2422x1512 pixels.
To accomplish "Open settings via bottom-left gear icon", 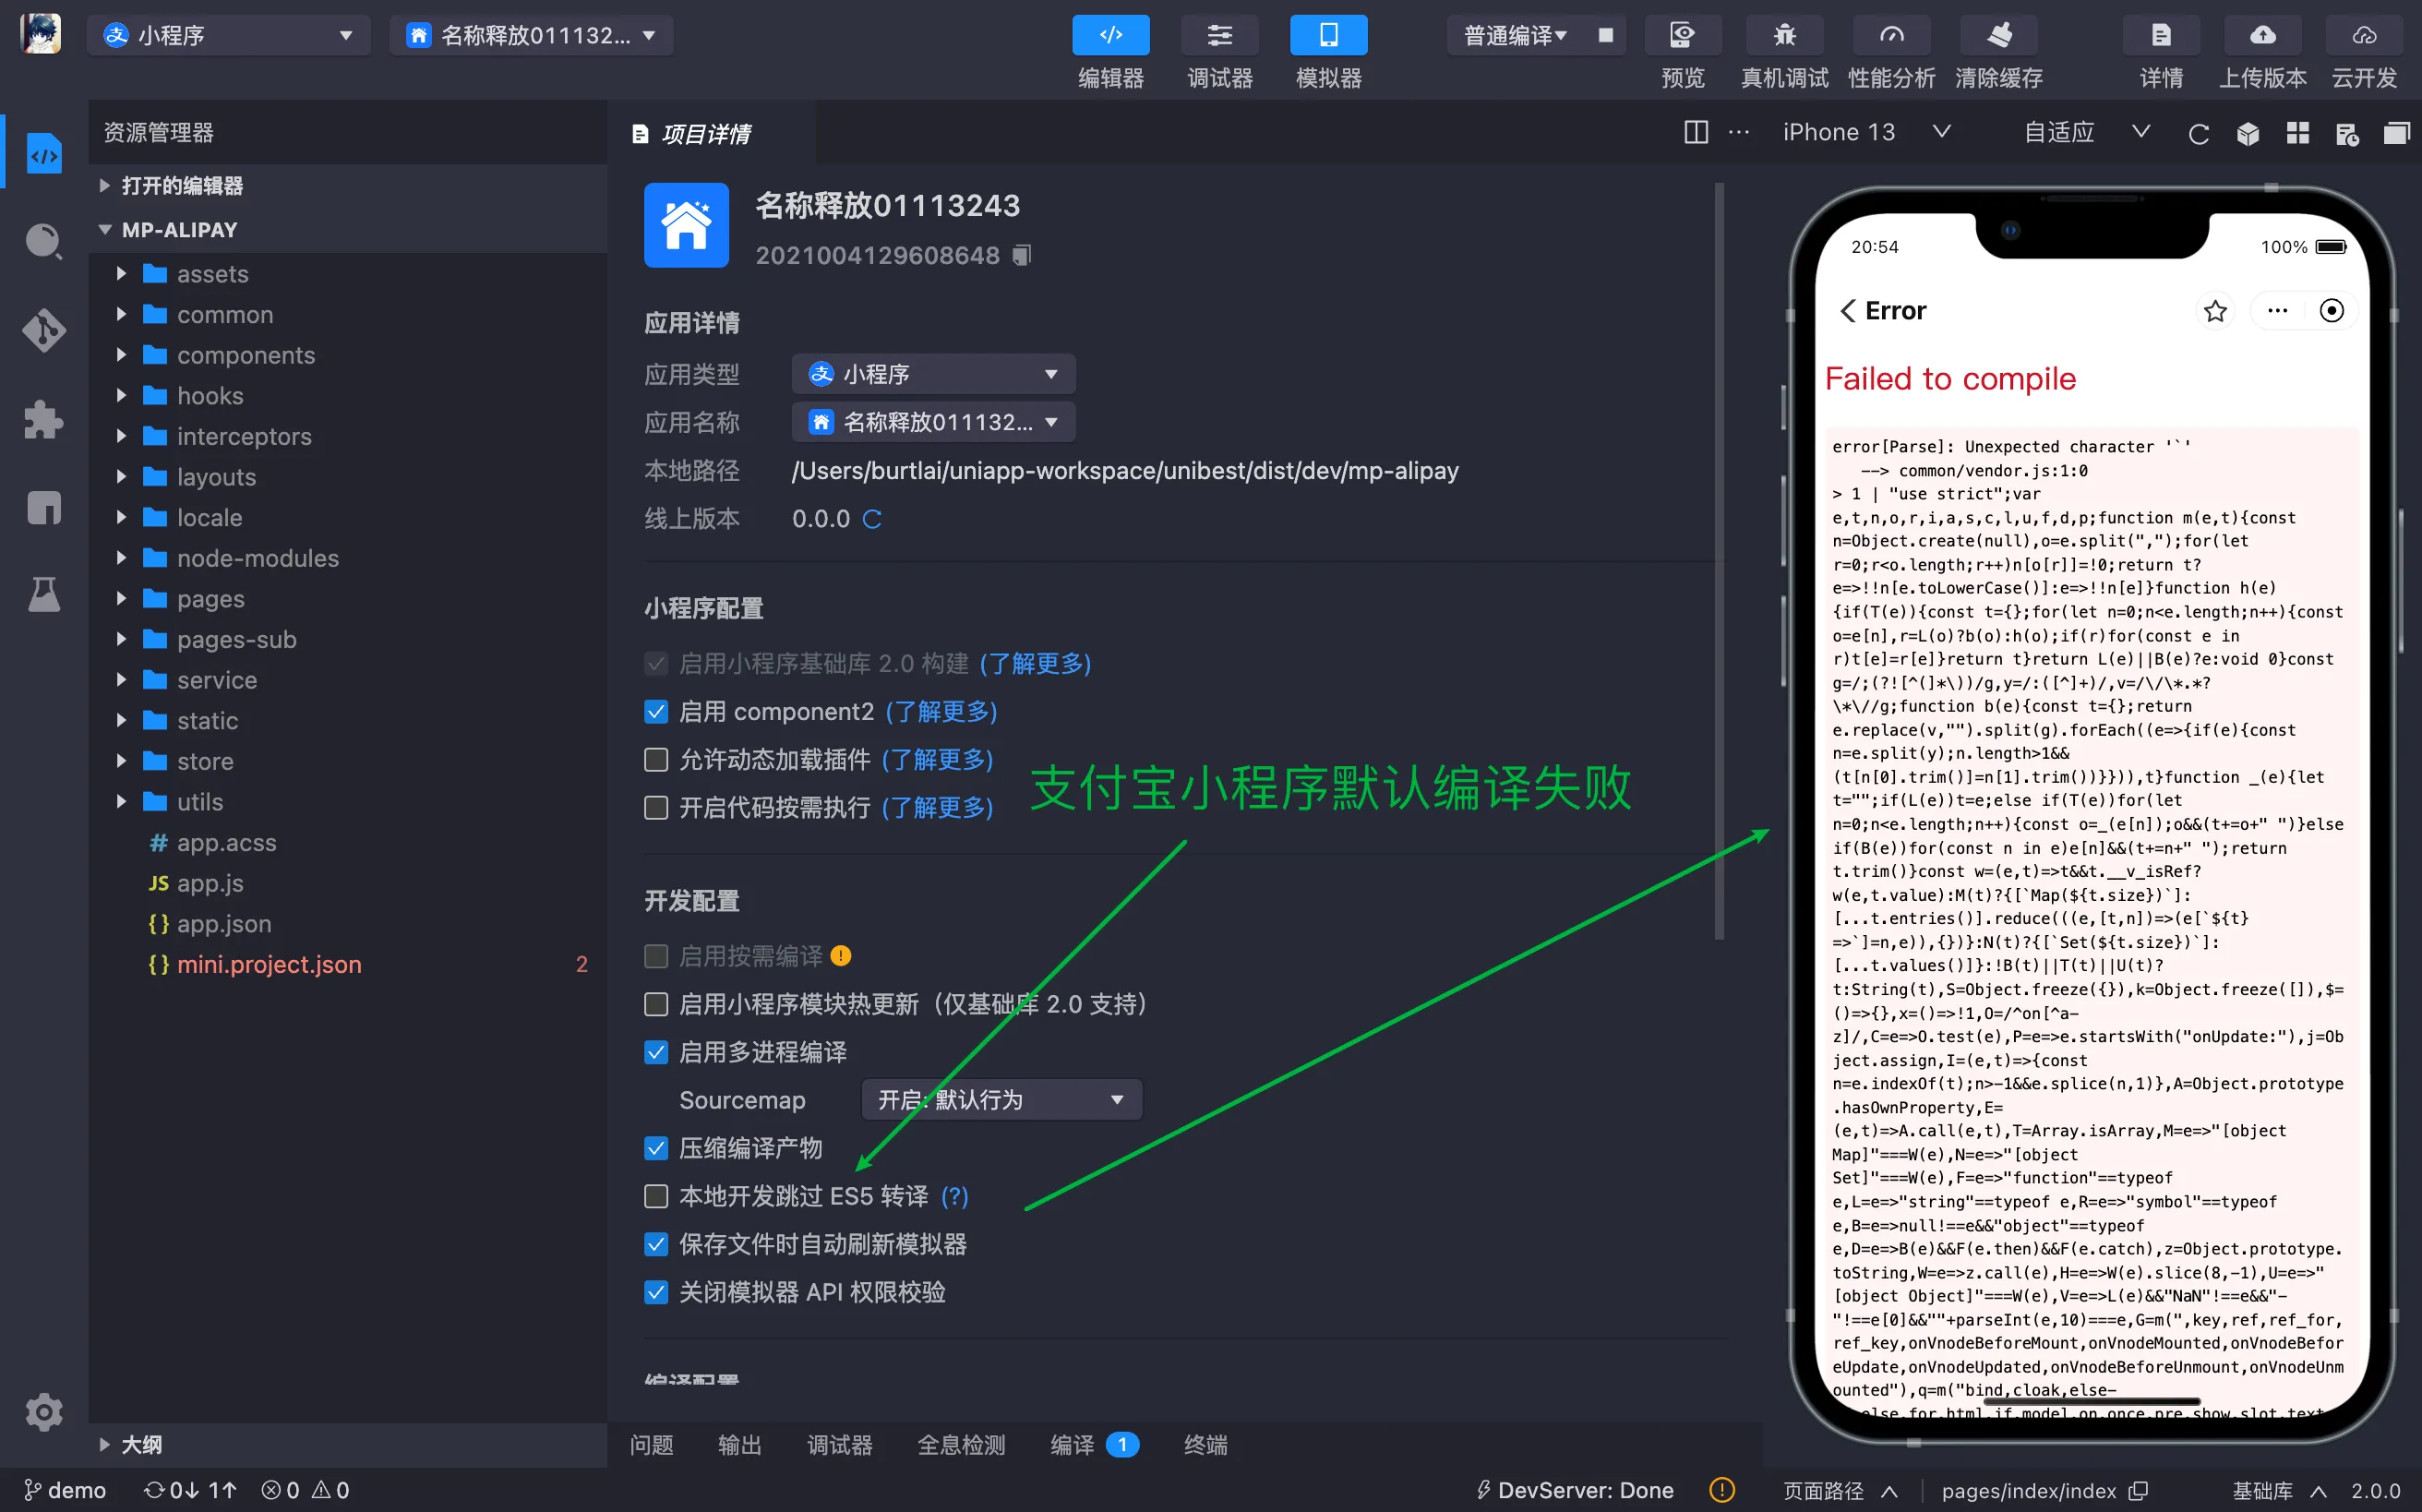I will [43, 1412].
